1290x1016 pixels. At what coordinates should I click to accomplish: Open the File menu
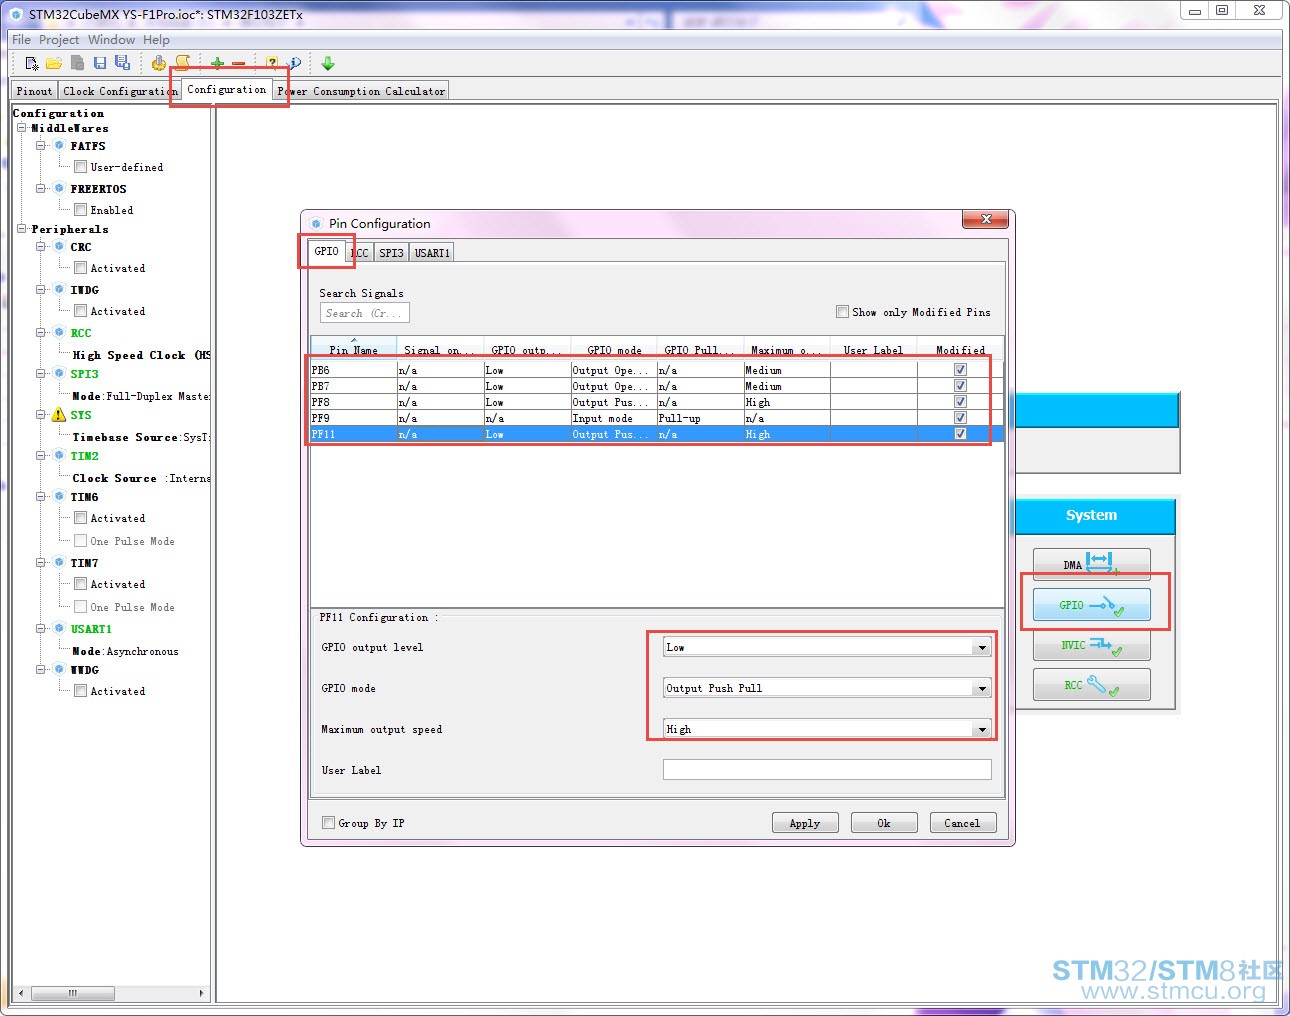coord(21,40)
